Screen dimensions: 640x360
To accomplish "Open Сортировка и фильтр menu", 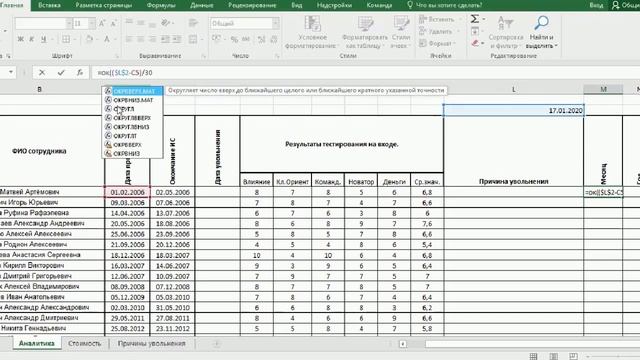I will click(x=506, y=32).
